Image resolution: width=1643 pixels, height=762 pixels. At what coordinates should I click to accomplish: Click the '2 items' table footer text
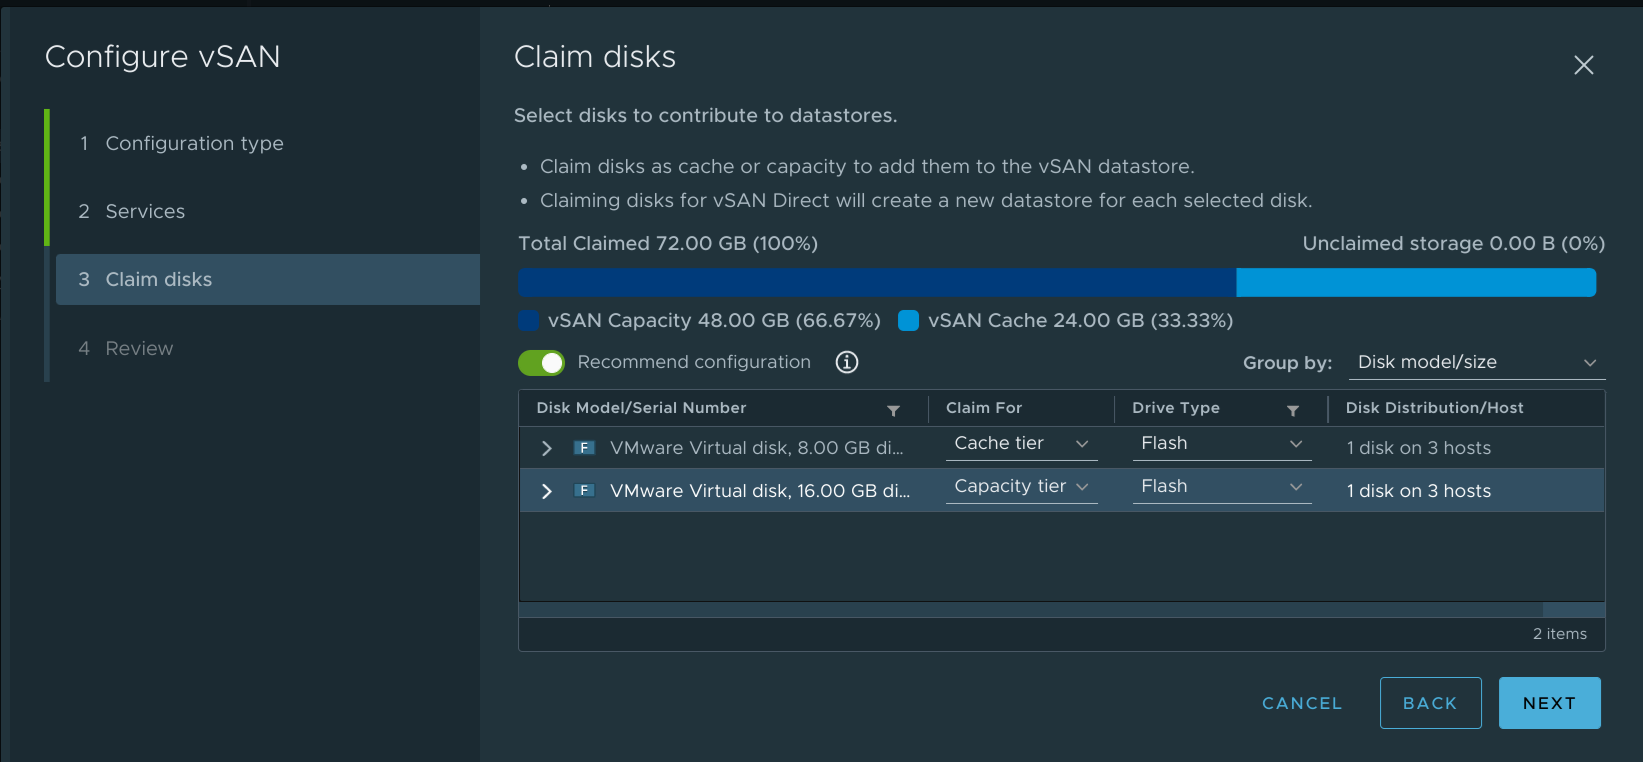click(x=1559, y=634)
